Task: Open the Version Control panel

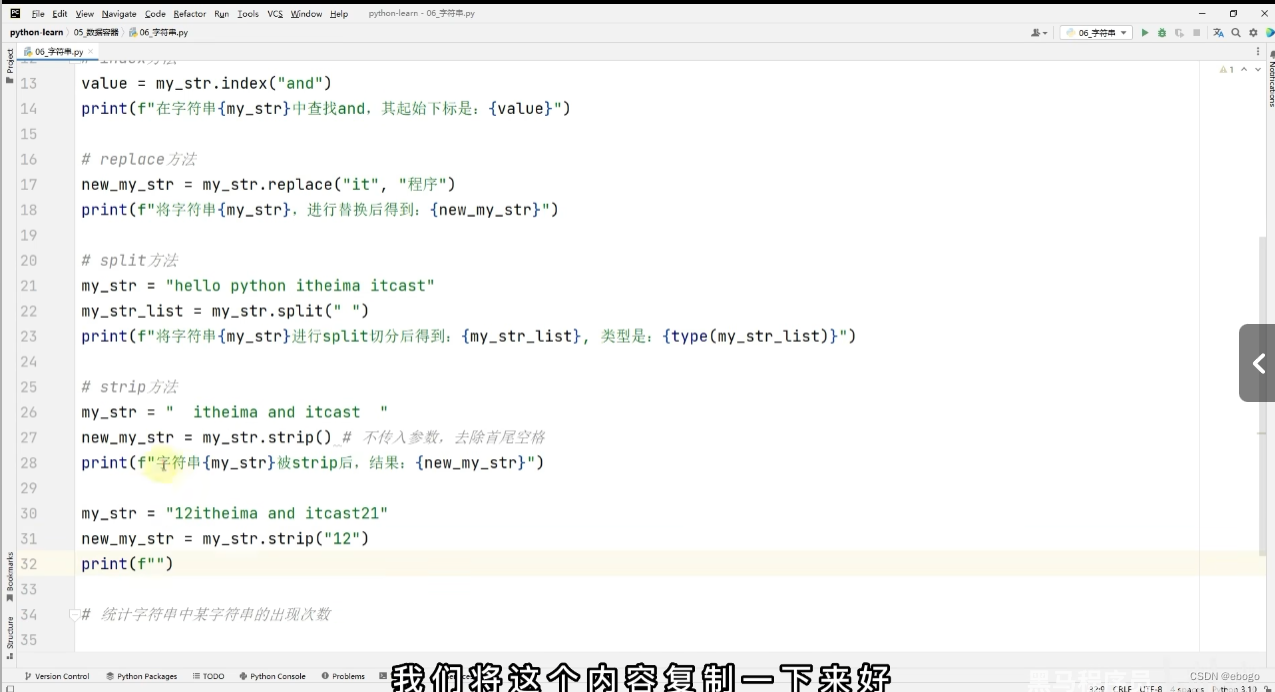Action: 60,676
